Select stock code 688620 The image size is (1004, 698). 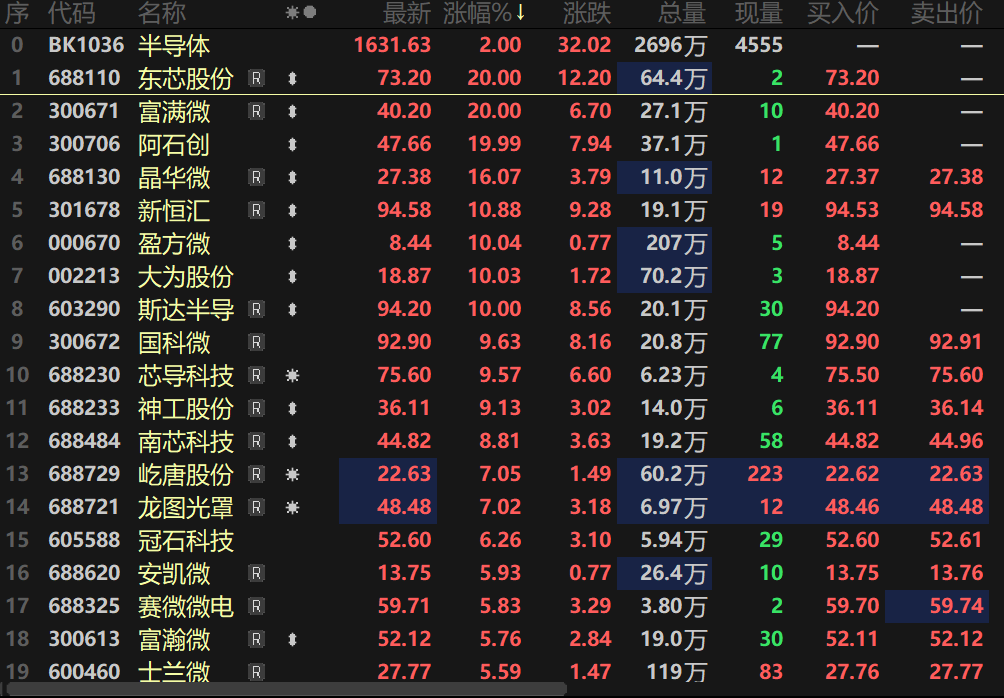pos(85,573)
